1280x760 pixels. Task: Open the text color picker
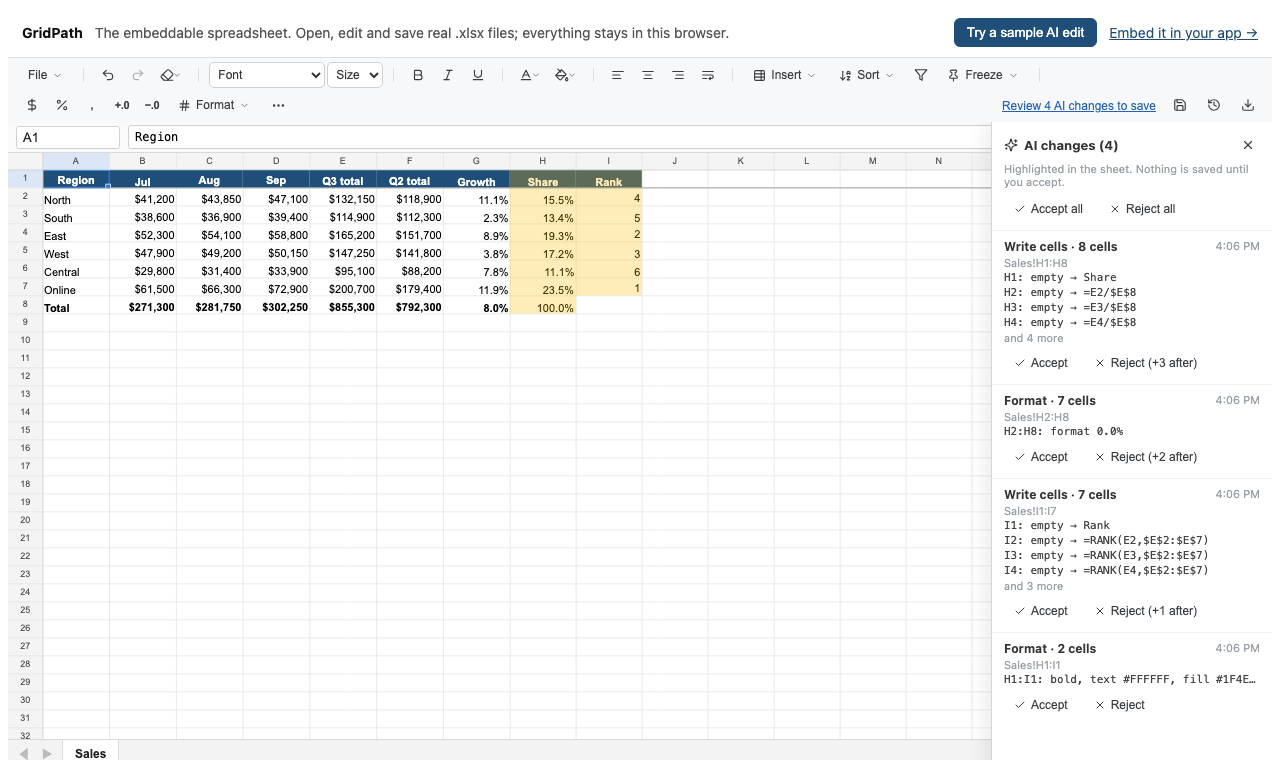[530, 75]
